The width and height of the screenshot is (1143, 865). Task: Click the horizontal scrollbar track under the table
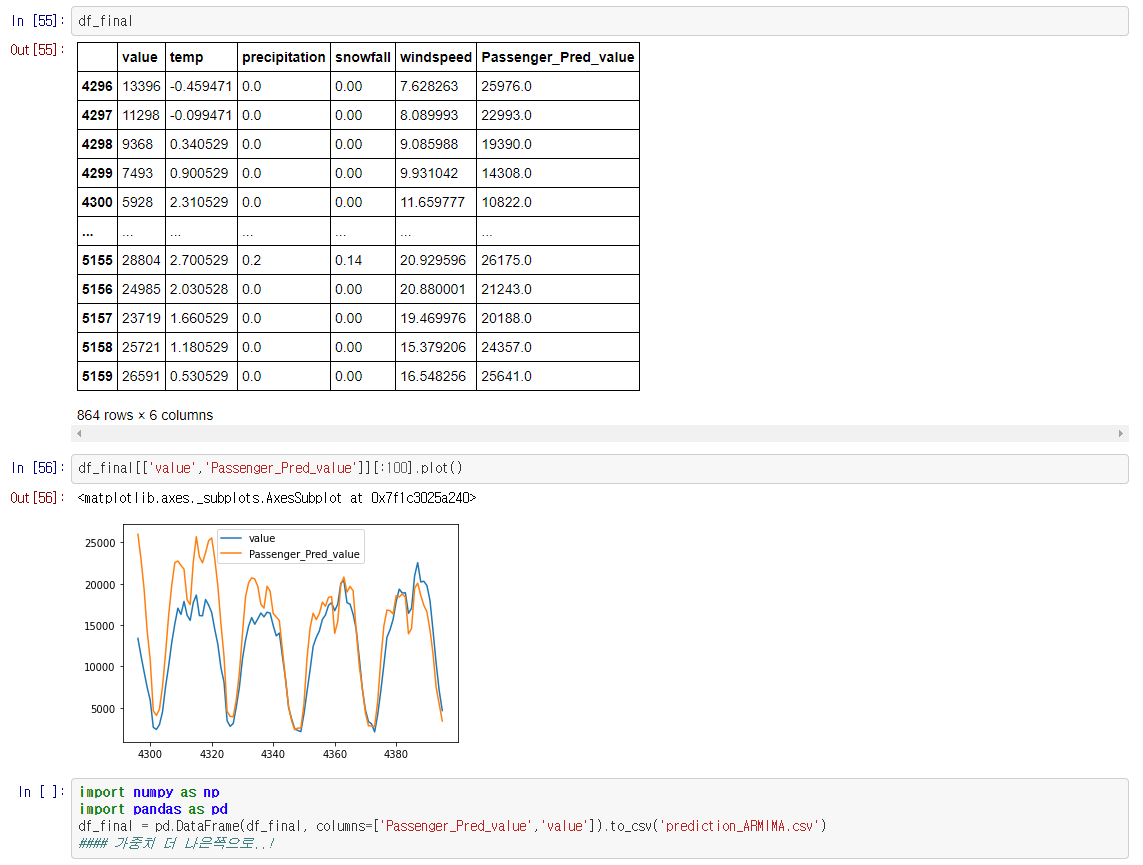599,434
